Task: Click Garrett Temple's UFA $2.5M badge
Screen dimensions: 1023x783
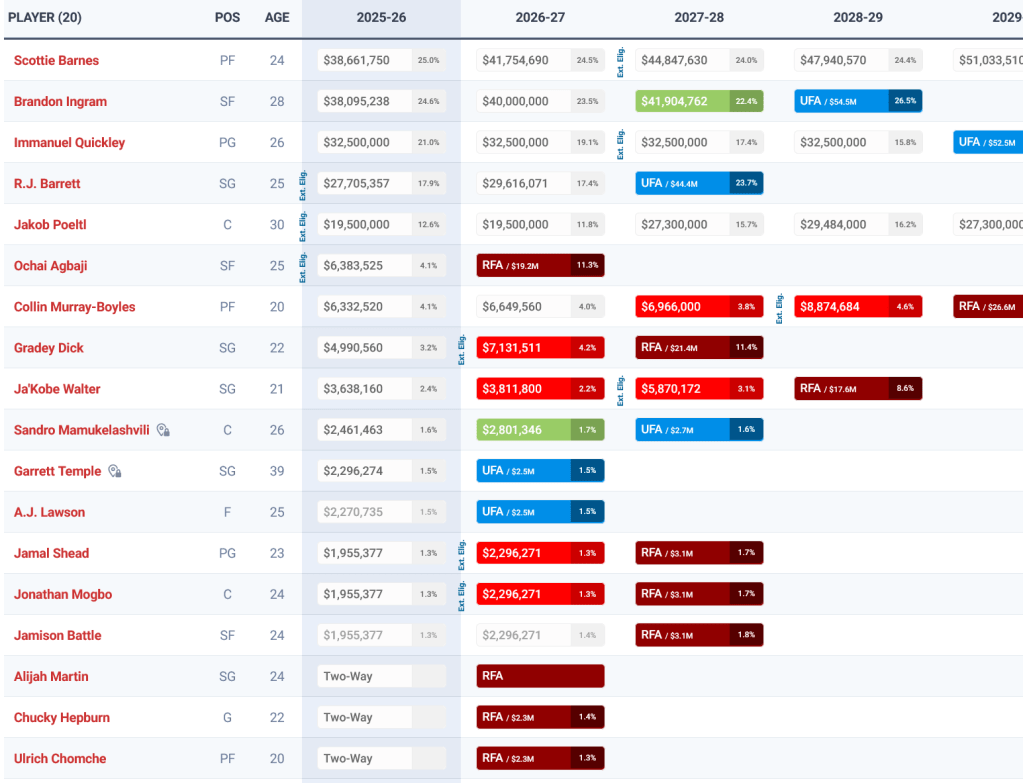Action: pyautogui.click(x=540, y=470)
